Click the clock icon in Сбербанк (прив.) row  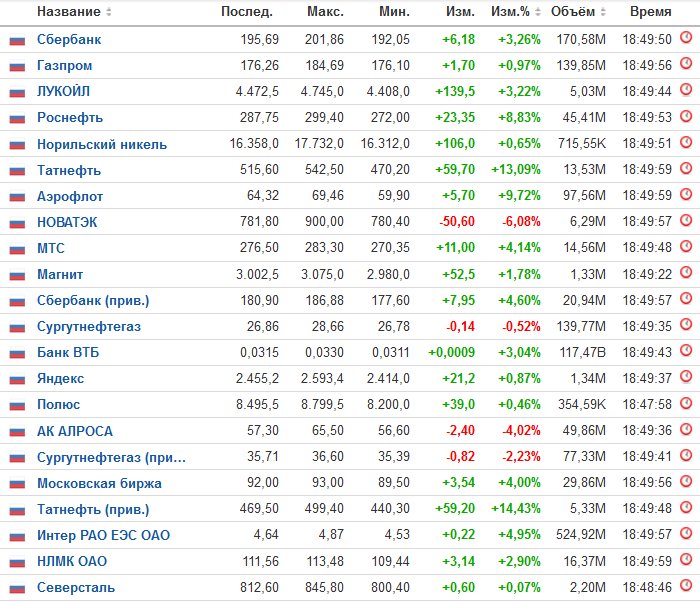[686, 299]
